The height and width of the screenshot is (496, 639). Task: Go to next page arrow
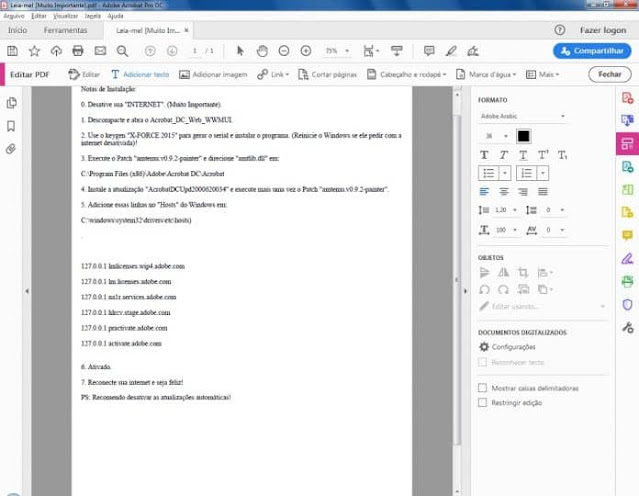[172, 51]
